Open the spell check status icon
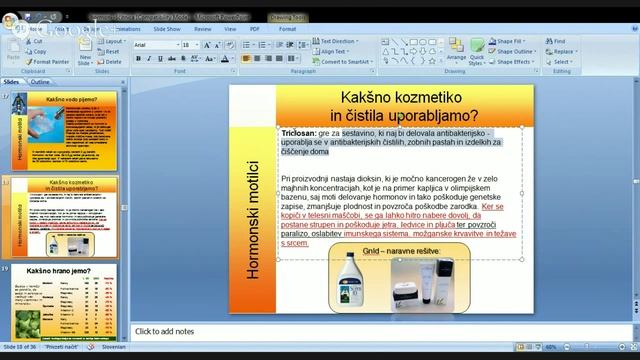The height and width of the screenshot is (360, 640). point(91,347)
